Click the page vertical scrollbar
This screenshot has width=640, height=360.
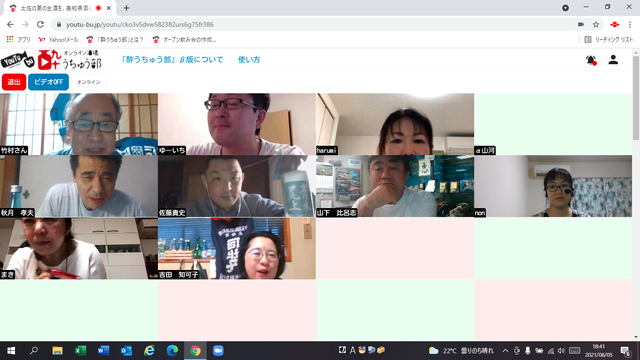click(636, 98)
